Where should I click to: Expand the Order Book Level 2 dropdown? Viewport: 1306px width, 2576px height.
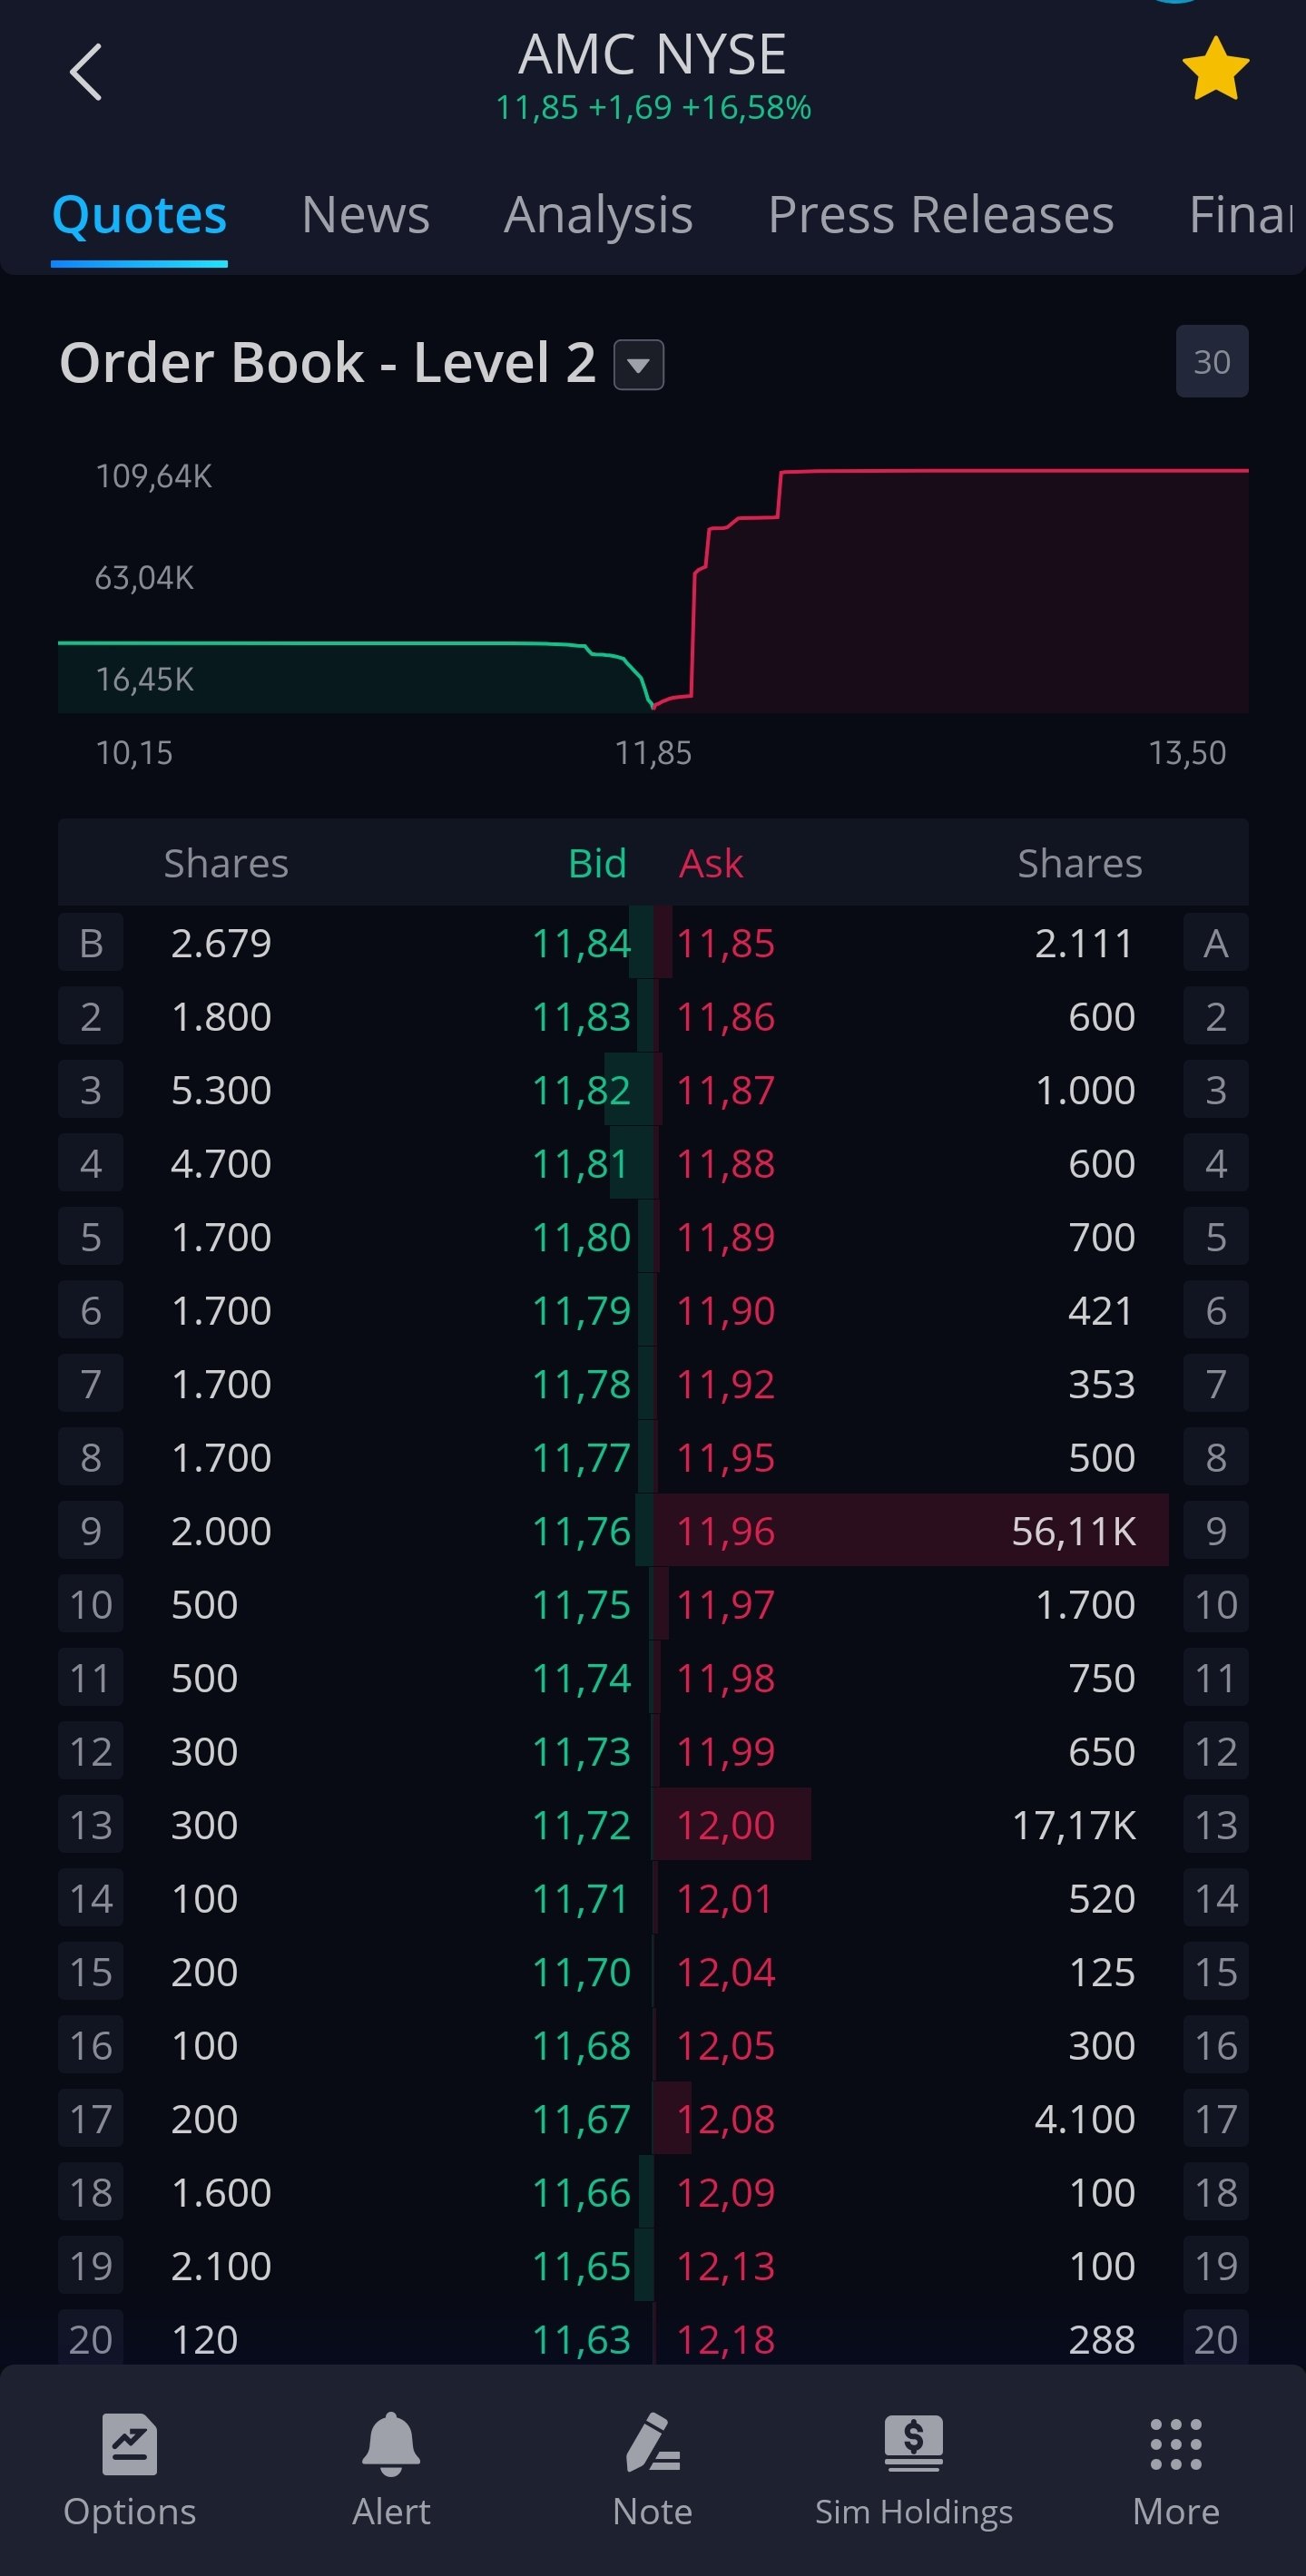point(638,364)
